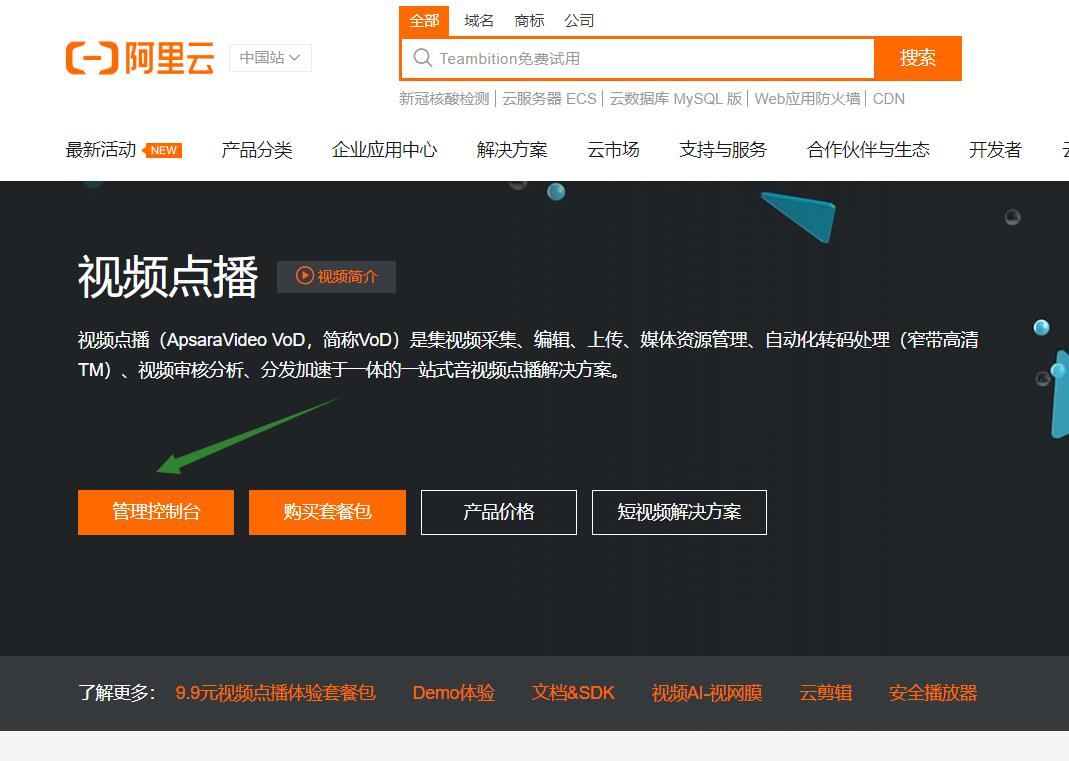Click the 产品价格 button

tap(499, 512)
